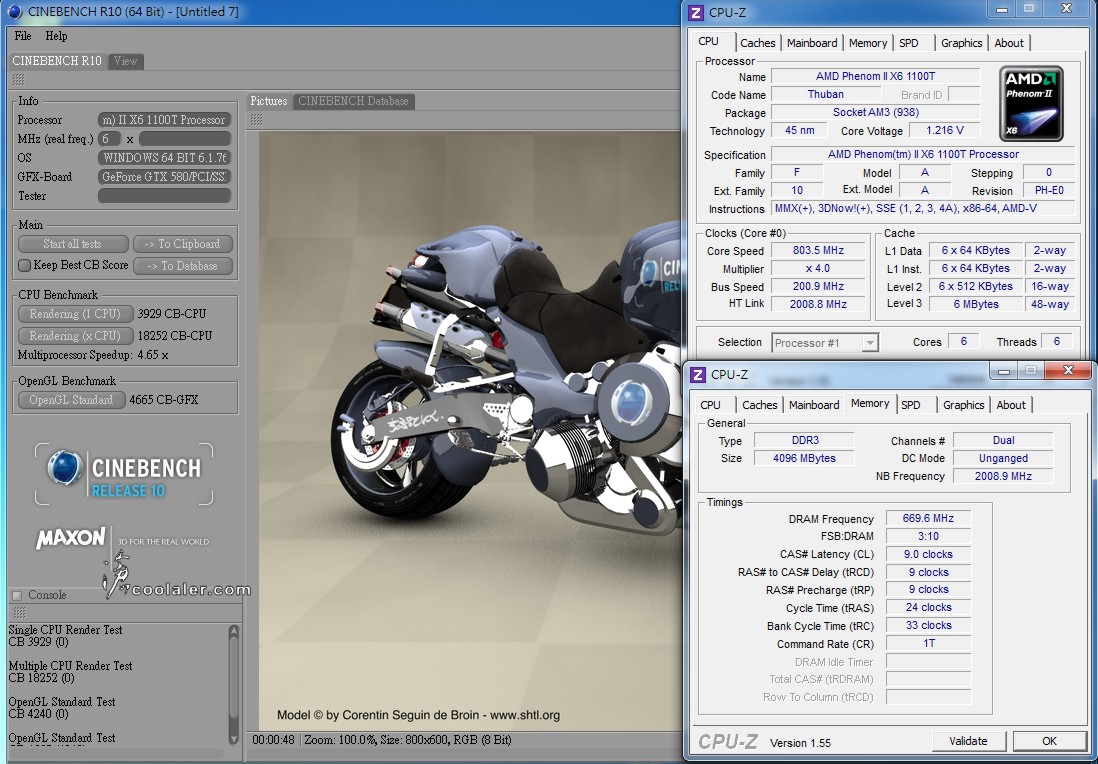Viewport: 1098px width, 764px height.
Task: Click the CPU-Z icon in the upper CPU-Z title bar
Action: (x=696, y=13)
